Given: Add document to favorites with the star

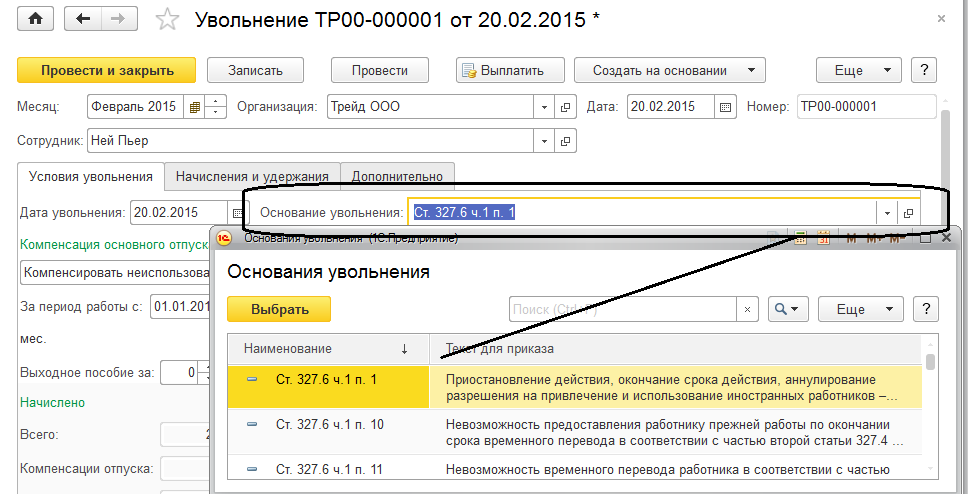Looking at the screenshot, I should point(167,20).
